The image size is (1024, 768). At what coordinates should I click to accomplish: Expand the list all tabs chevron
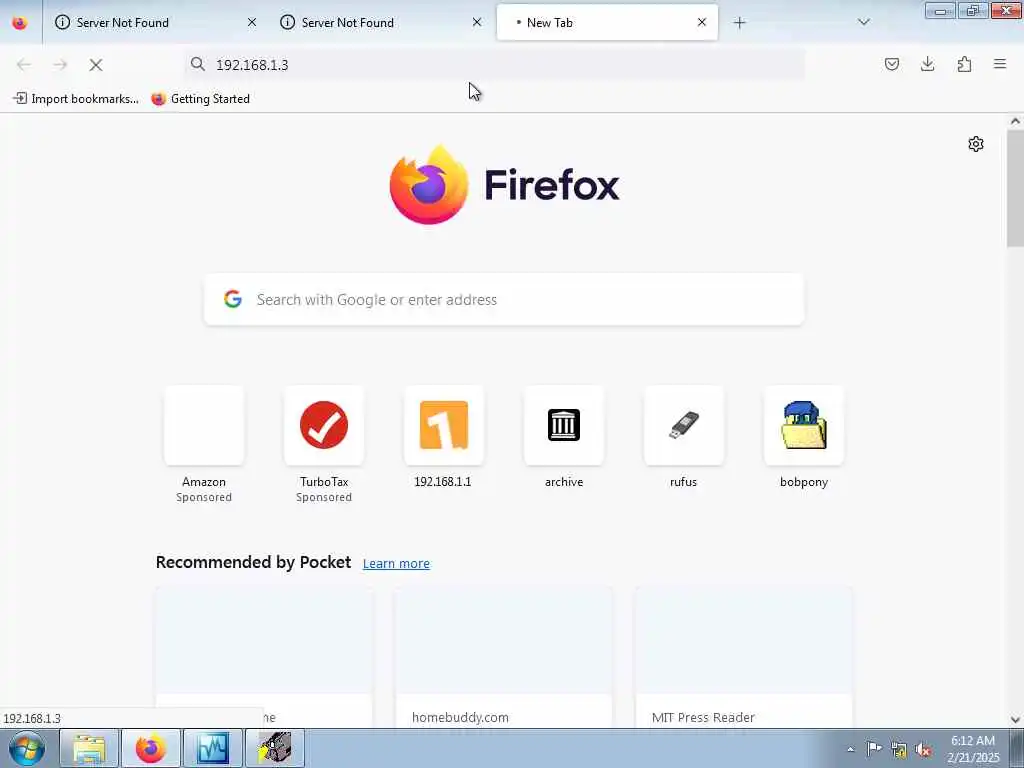(863, 22)
